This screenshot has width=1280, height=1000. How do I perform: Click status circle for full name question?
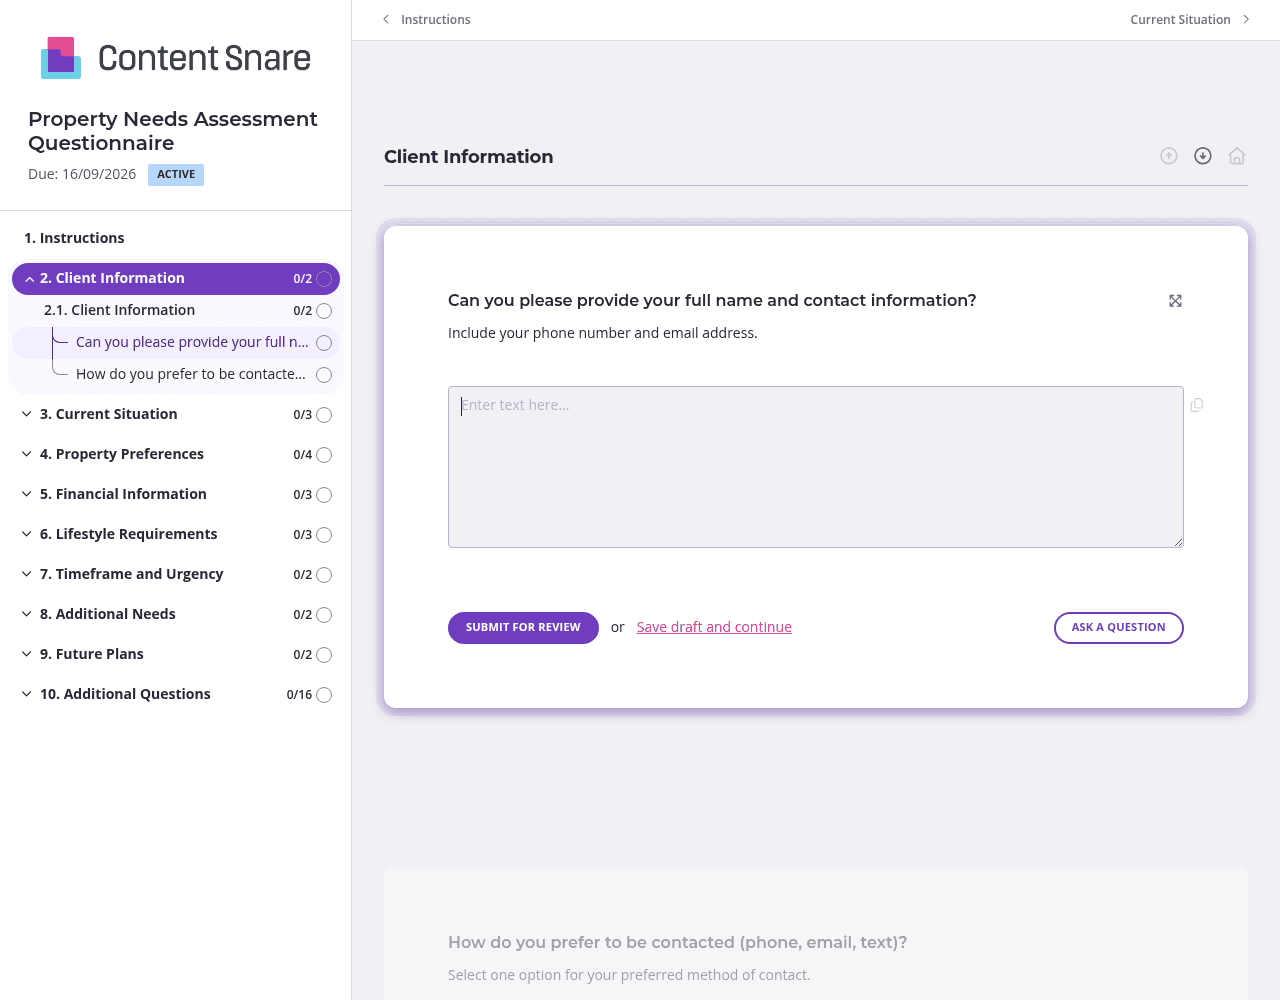[x=324, y=343]
